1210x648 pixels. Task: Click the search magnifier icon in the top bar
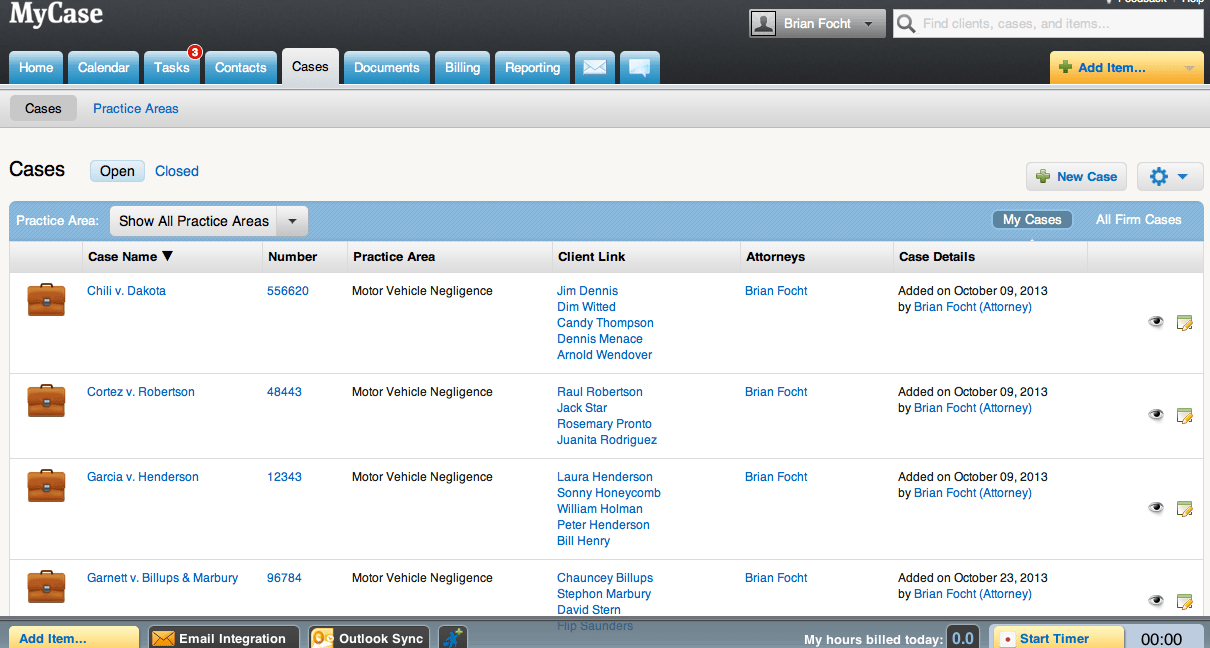click(x=906, y=23)
